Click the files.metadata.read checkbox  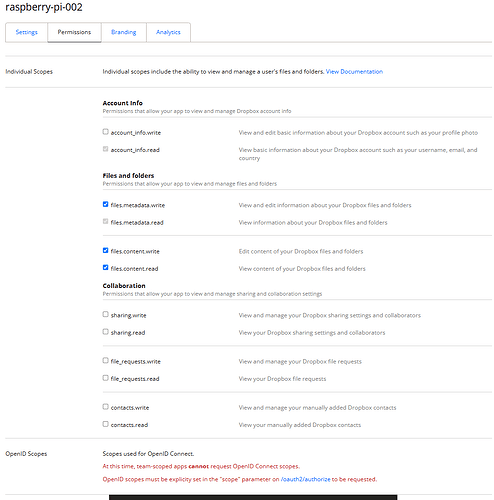pos(105,221)
